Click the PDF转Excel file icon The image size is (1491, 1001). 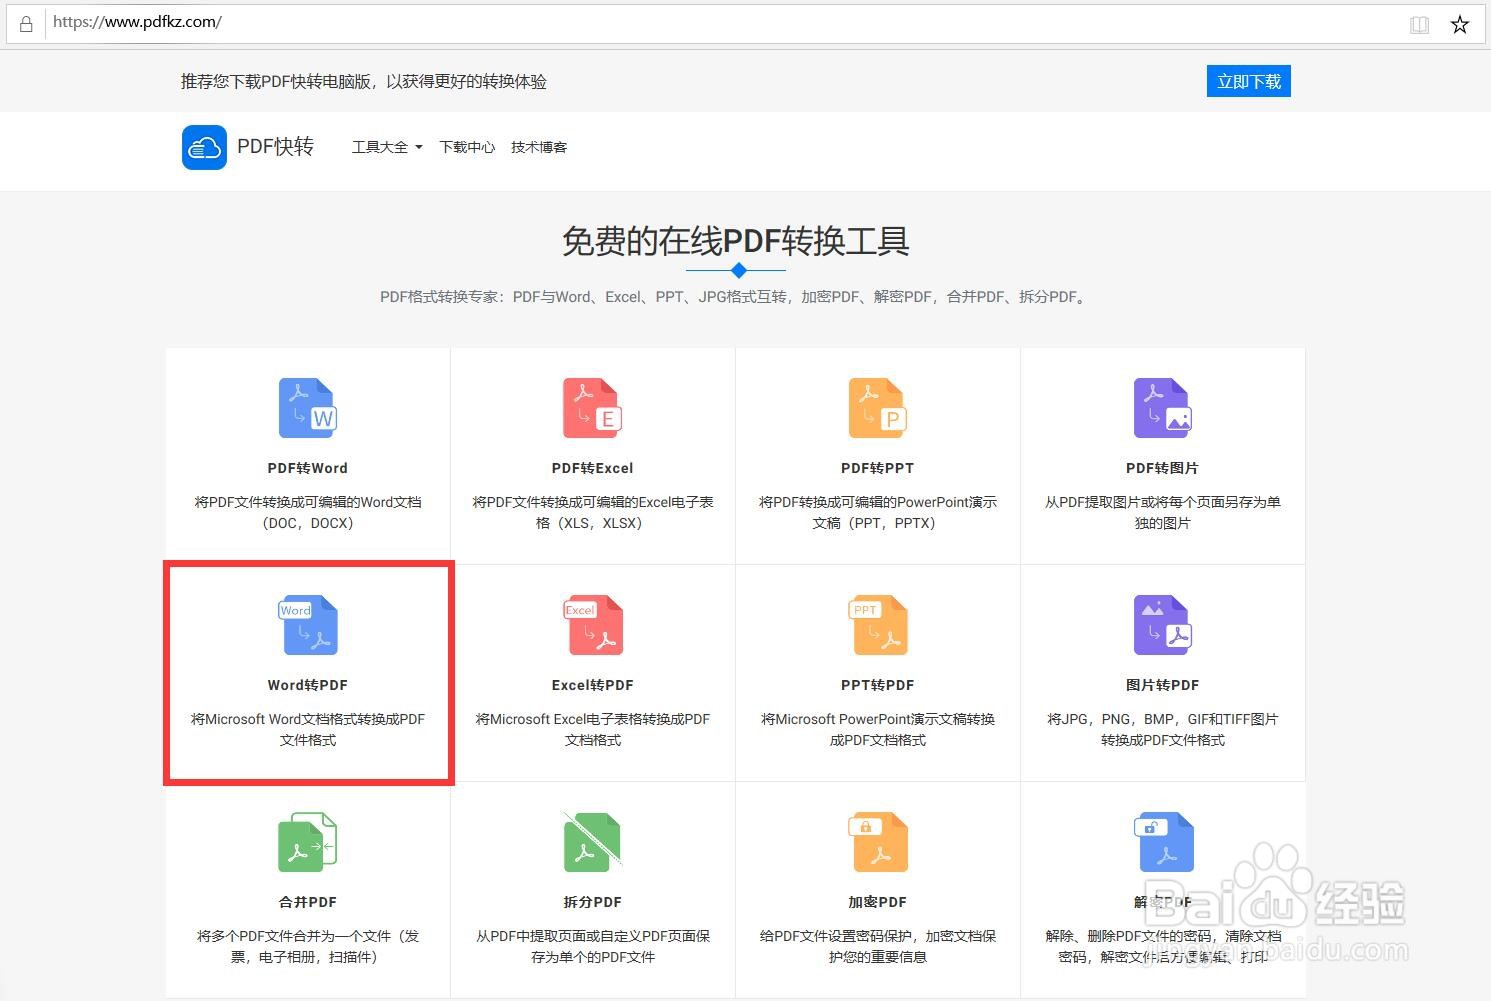[x=593, y=408]
